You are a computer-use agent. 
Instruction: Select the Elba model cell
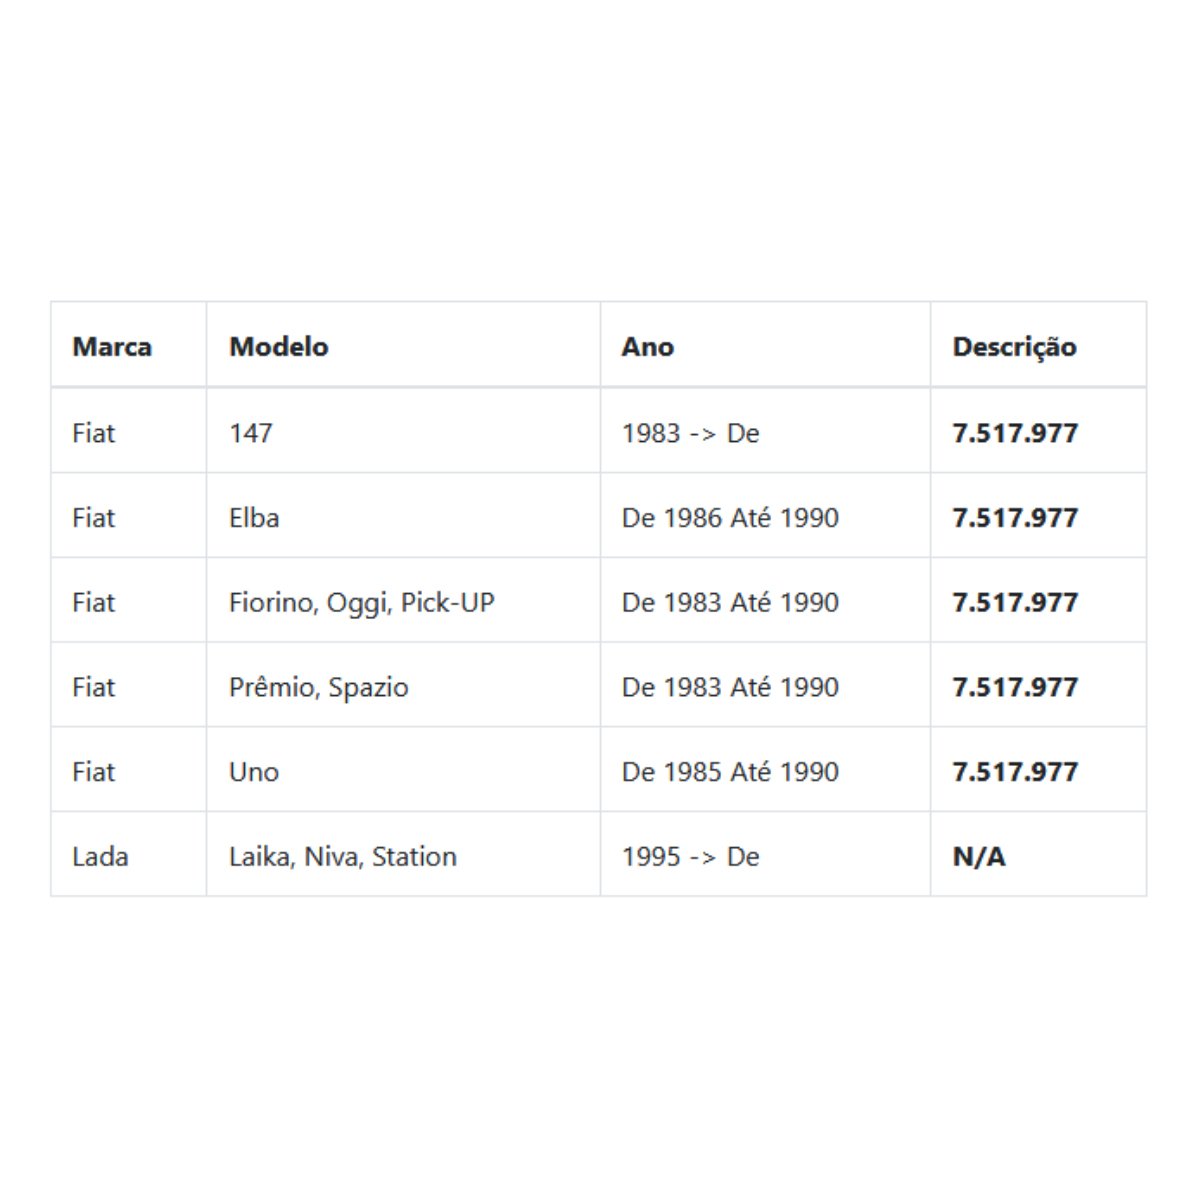click(403, 516)
